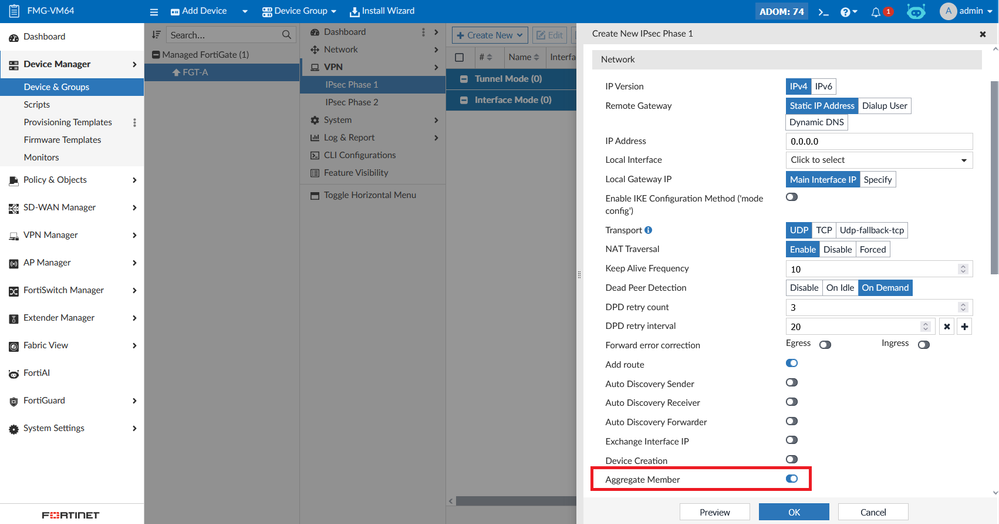The image size is (999, 524).
Task: Expand Policy & Objects in sidebar
Action: pos(72,180)
